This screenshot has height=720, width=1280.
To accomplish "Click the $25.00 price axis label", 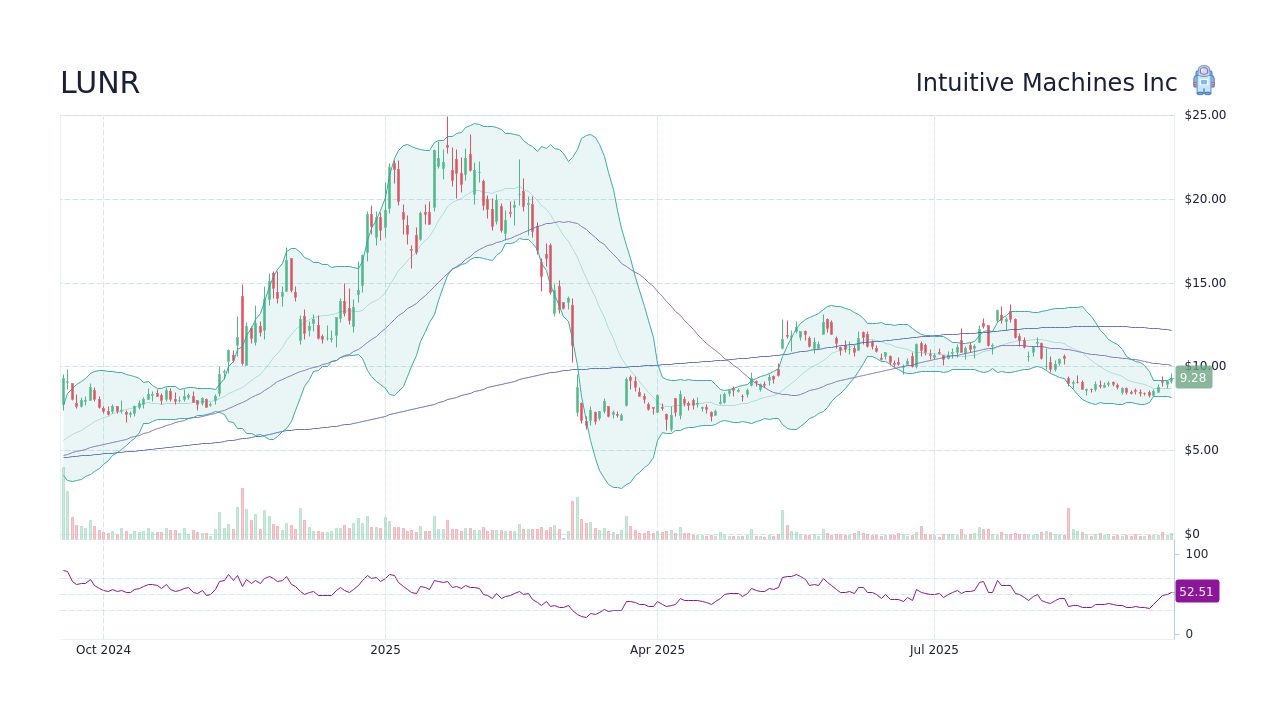I will coord(1205,115).
